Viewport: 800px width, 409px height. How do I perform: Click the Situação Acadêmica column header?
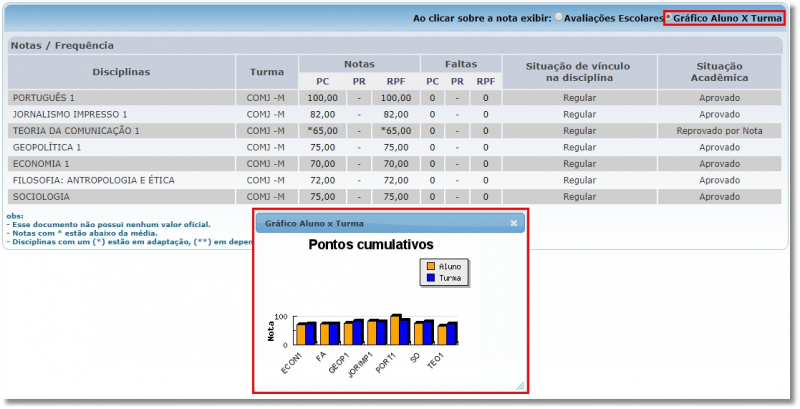(719, 72)
